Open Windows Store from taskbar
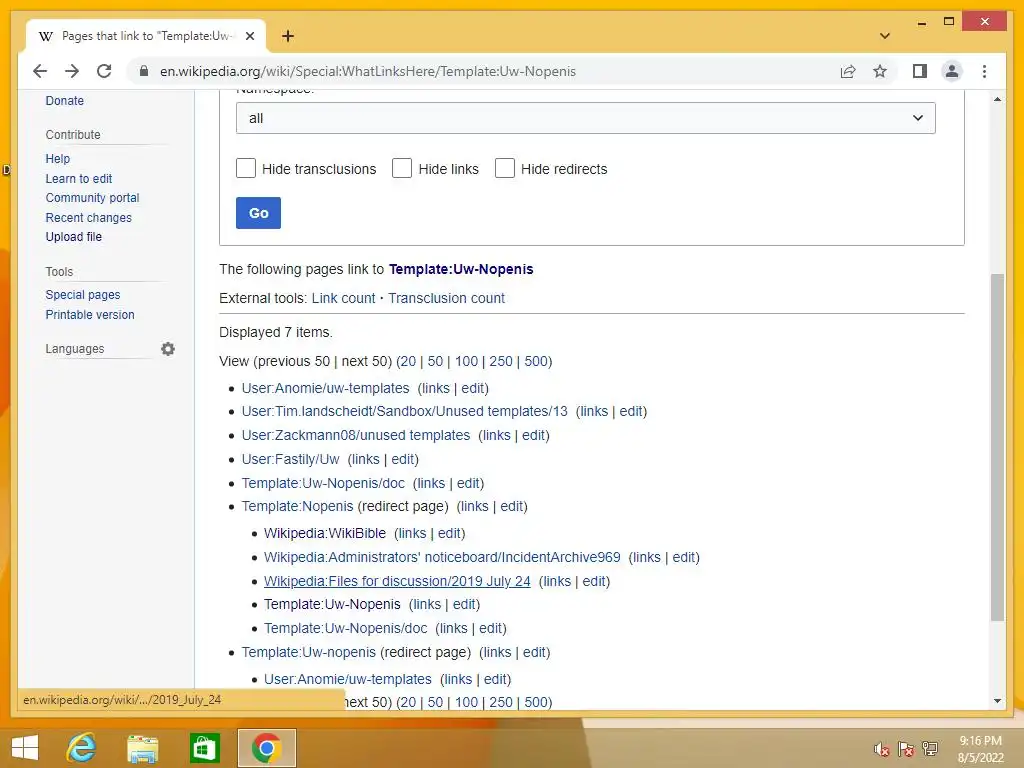This screenshot has height=768, width=1024. point(204,748)
